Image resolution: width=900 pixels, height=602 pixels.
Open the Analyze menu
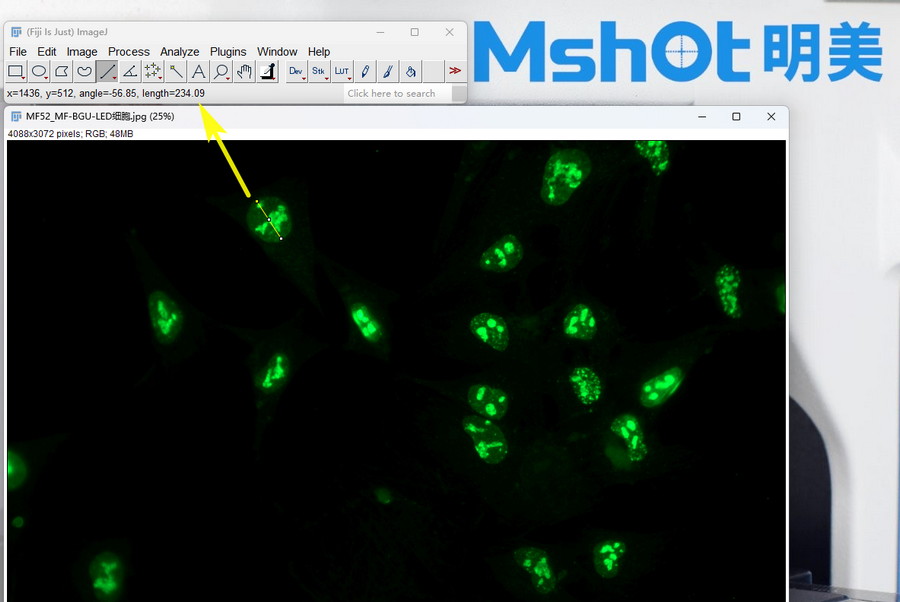(180, 51)
